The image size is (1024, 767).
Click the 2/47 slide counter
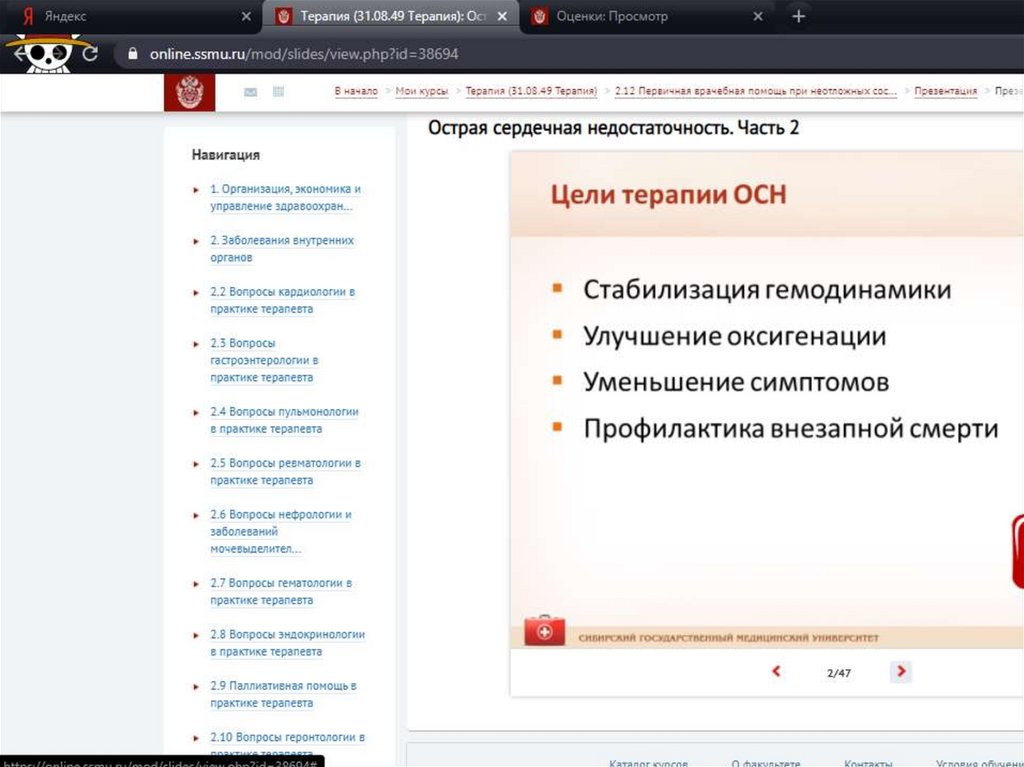pos(839,673)
